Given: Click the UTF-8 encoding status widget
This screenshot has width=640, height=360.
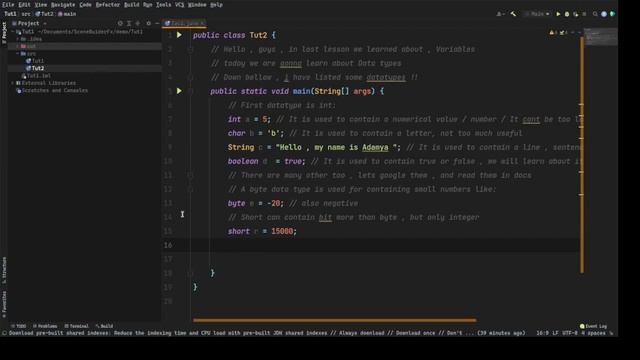Looking at the screenshot, I should click(570, 333).
